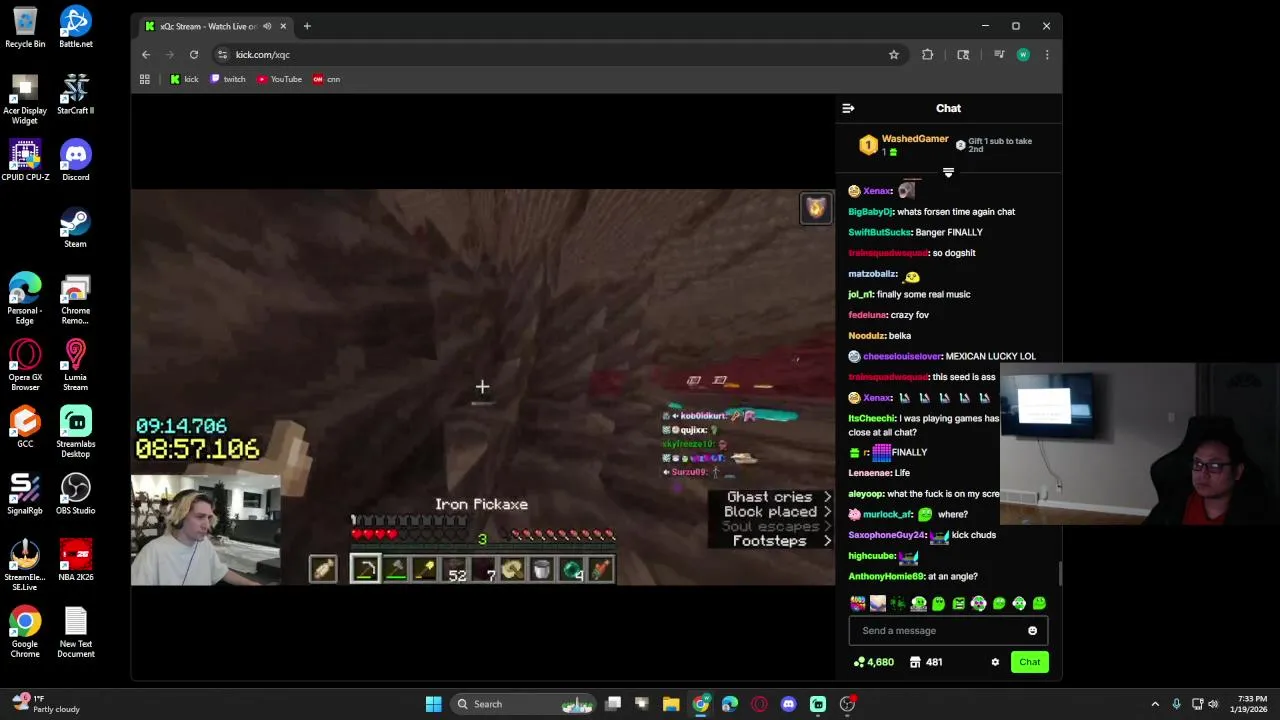Click chat username BigBabyDj
This screenshot has height=720, width=1280.
870,212
